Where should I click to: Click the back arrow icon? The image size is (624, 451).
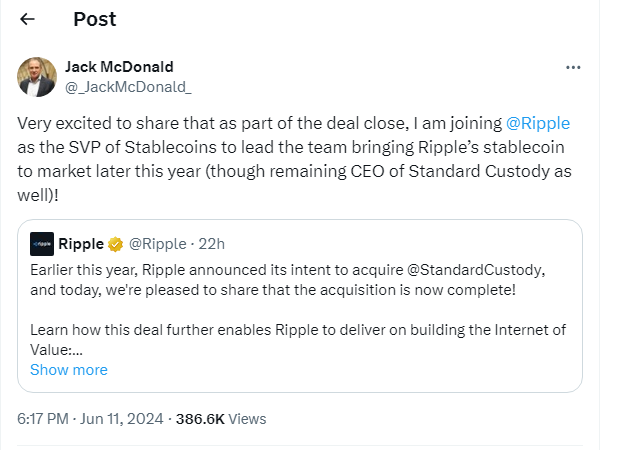click(27, 19)
